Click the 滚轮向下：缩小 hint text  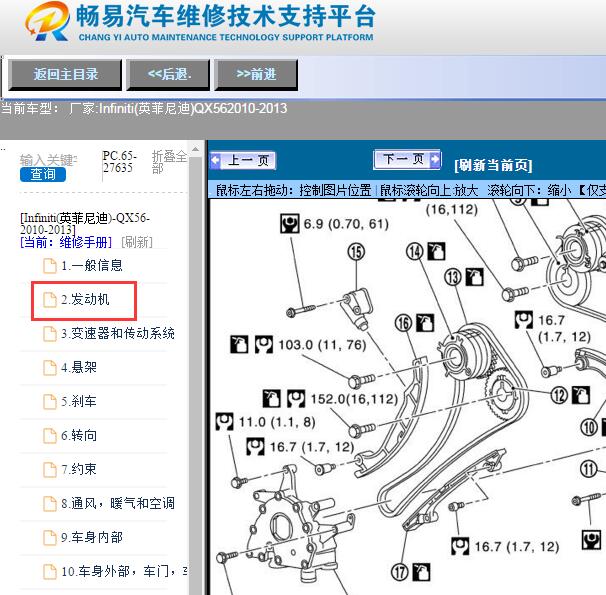pos(529,190)
